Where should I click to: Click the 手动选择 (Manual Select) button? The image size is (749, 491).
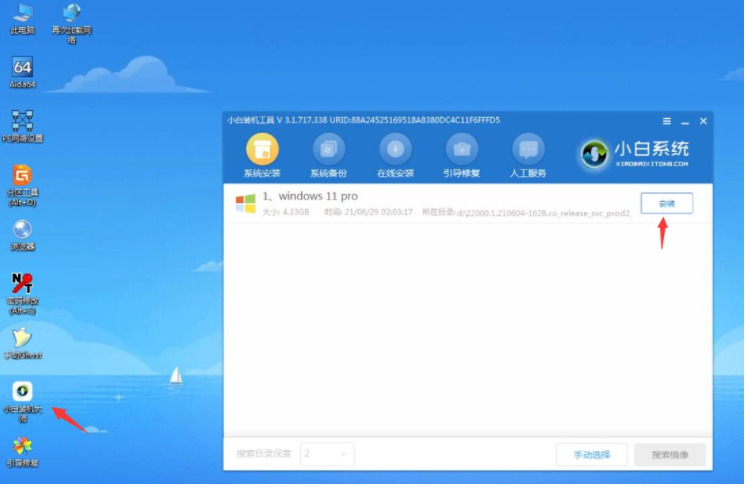591,454
